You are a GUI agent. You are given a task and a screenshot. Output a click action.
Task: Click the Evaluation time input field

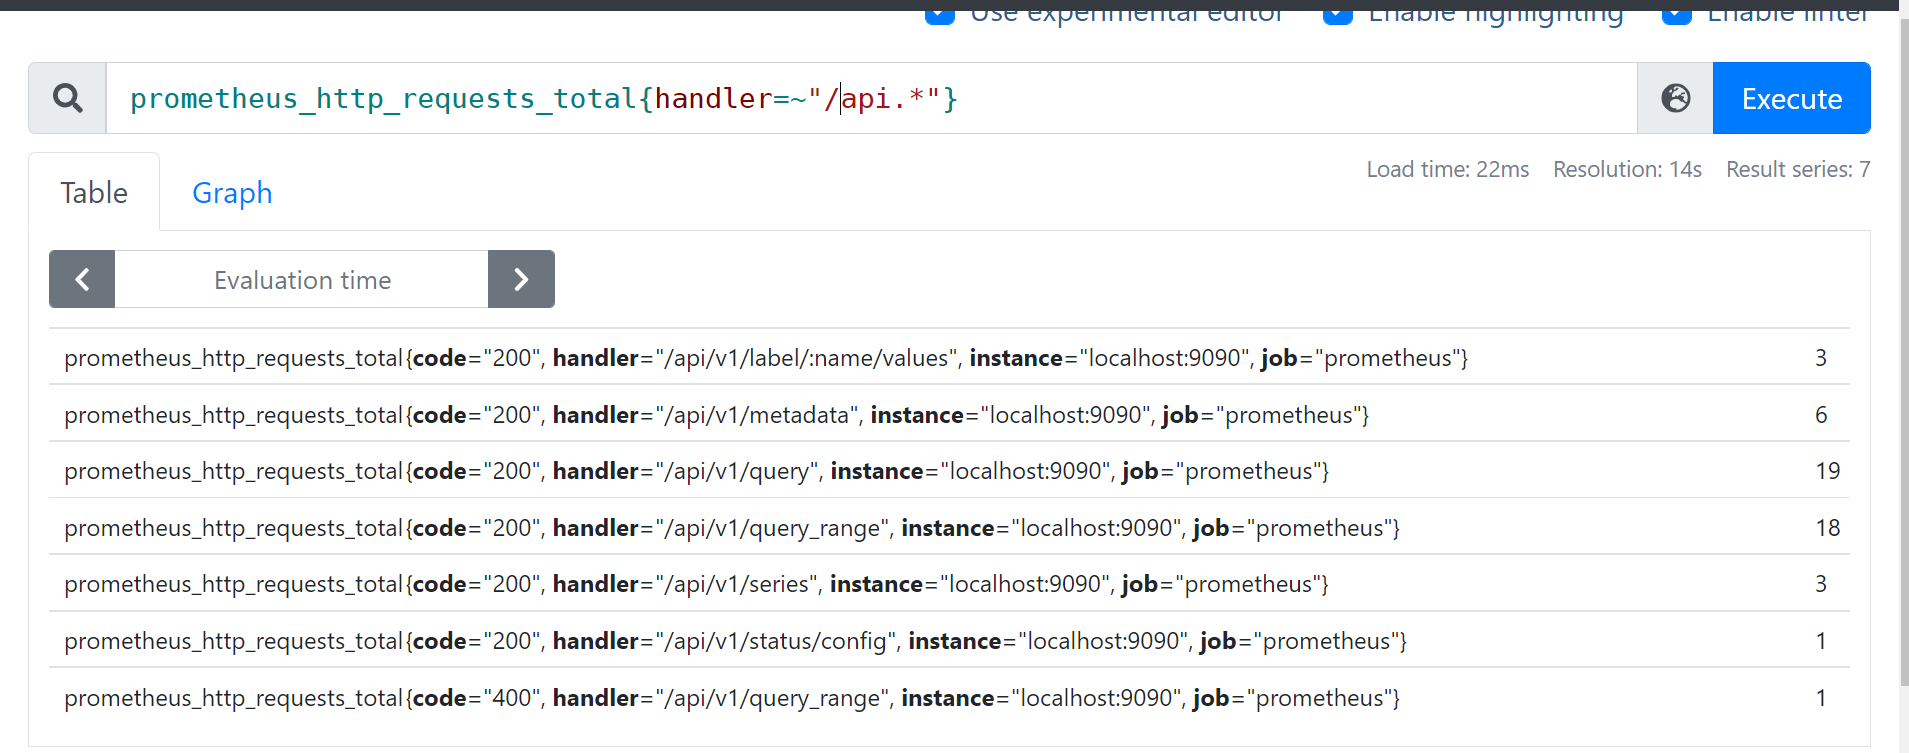pyautogui.click(x=301, y=280)
